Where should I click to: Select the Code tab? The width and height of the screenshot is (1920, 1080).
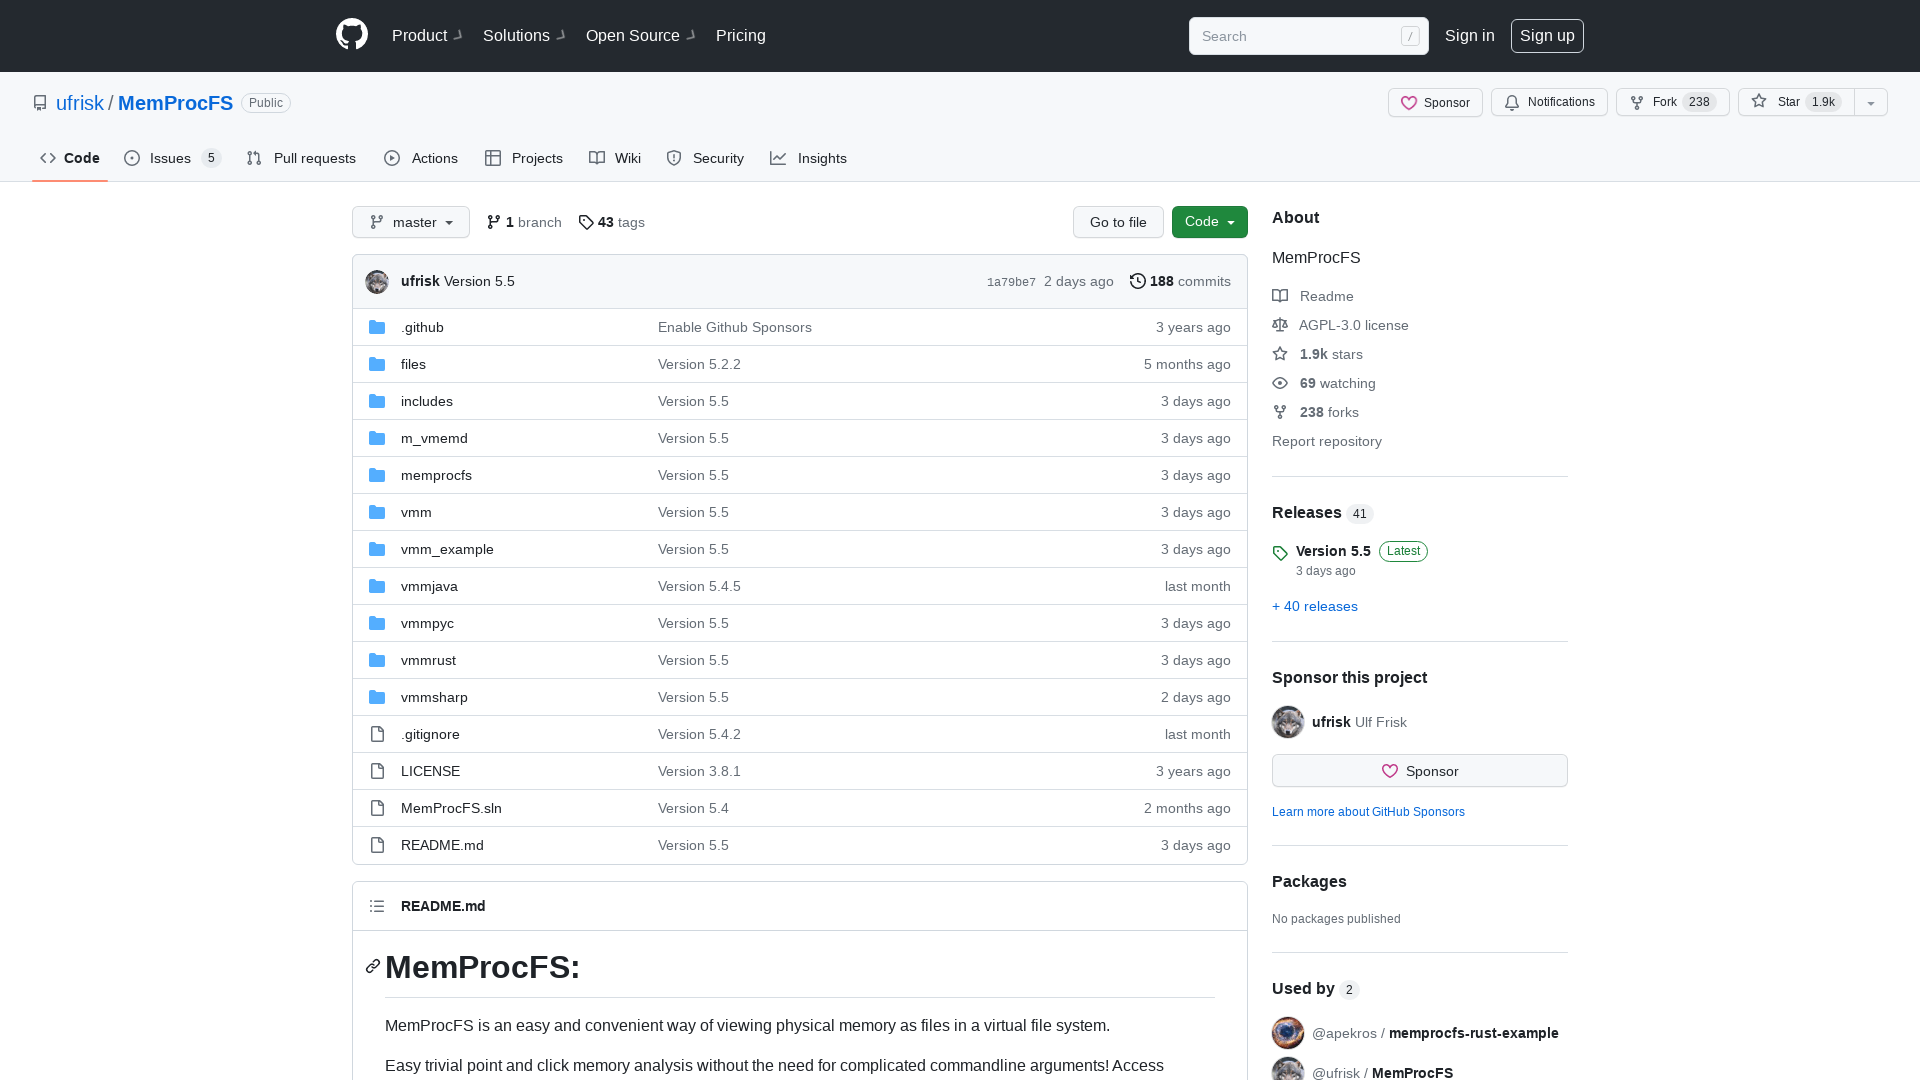click(70, 158)
